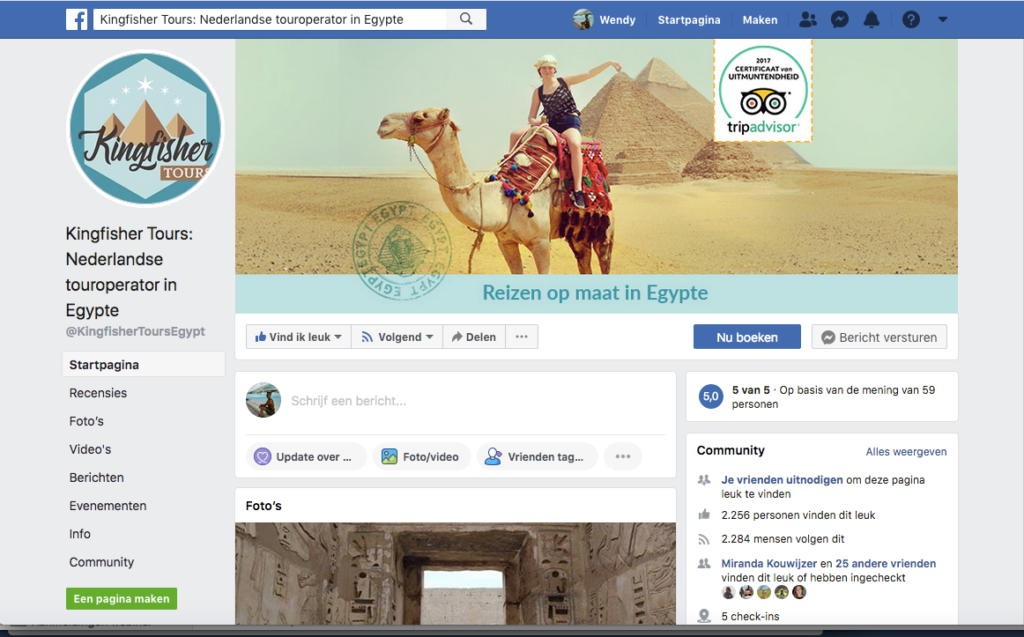Click the TripAdvisor certificate badge
The image size is (1024, 637).
pyautogui.click(x=763, y=90)
